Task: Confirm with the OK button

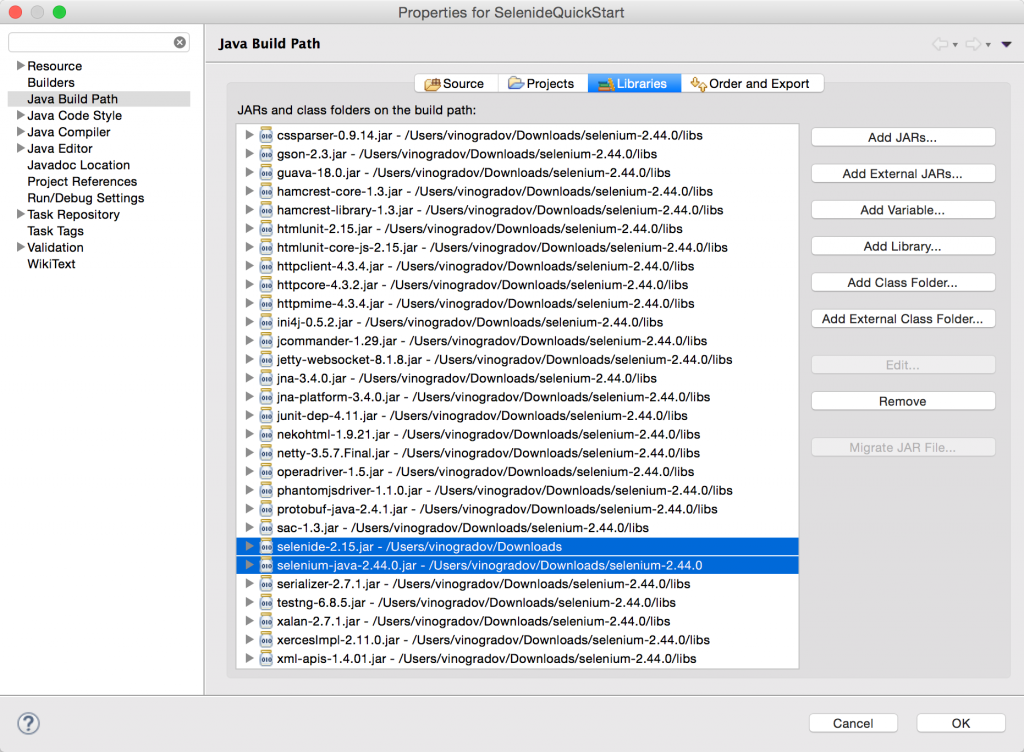Action: pyautogui.click(x=961, y=723)
